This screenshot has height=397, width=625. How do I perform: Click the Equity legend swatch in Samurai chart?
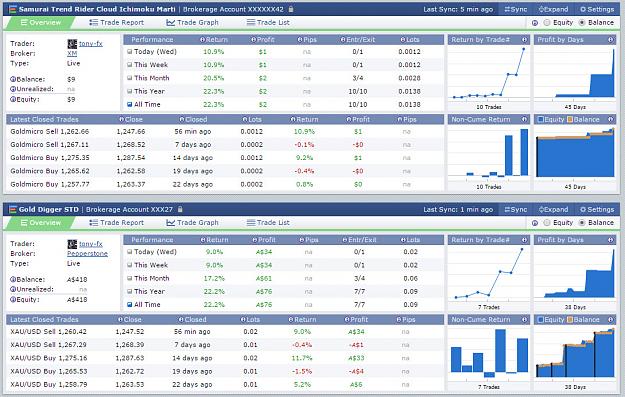click(x=540, y=119)
